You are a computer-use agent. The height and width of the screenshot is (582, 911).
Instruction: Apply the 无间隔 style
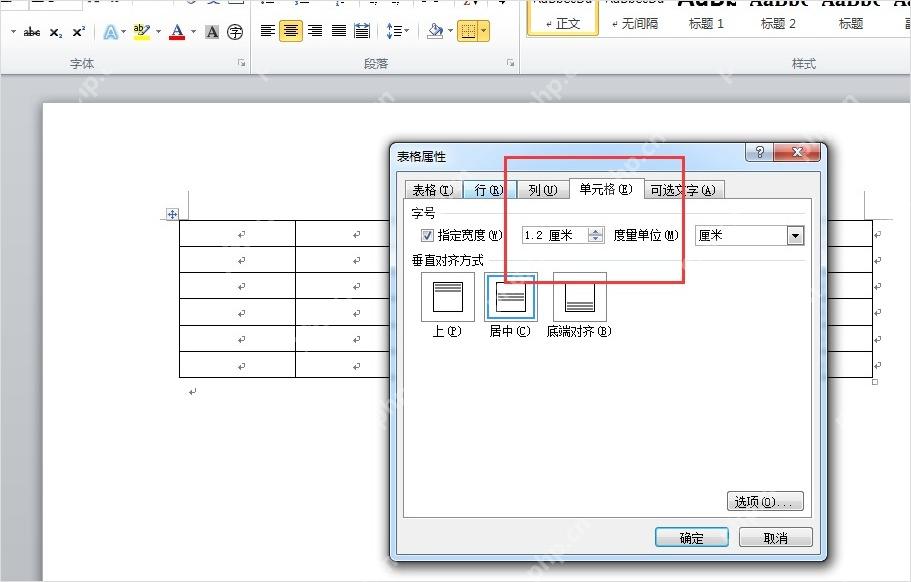[634, 17]
